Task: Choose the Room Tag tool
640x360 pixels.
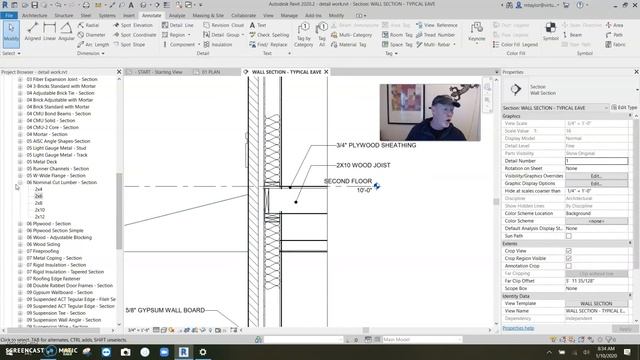Action: coord(397,35)
